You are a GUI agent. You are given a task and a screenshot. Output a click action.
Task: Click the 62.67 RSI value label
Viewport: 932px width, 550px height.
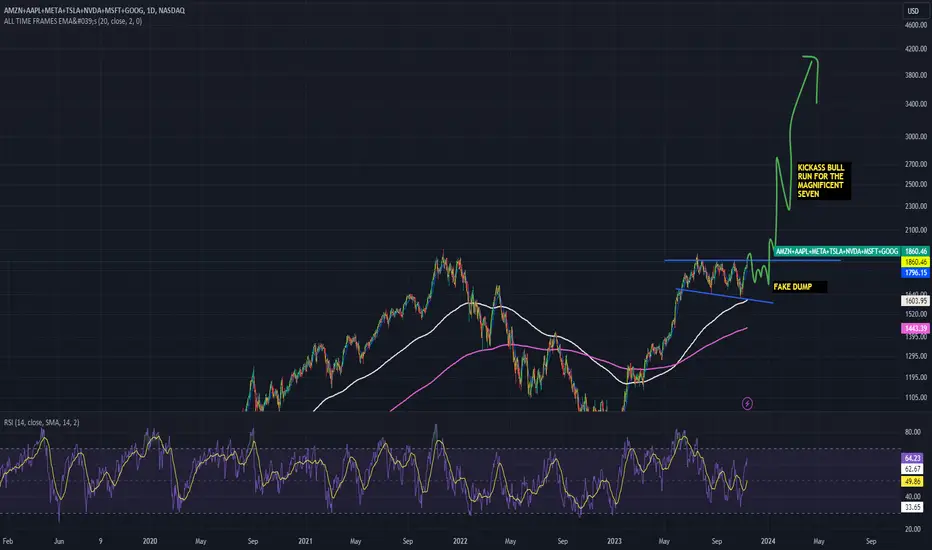[913, 469]
